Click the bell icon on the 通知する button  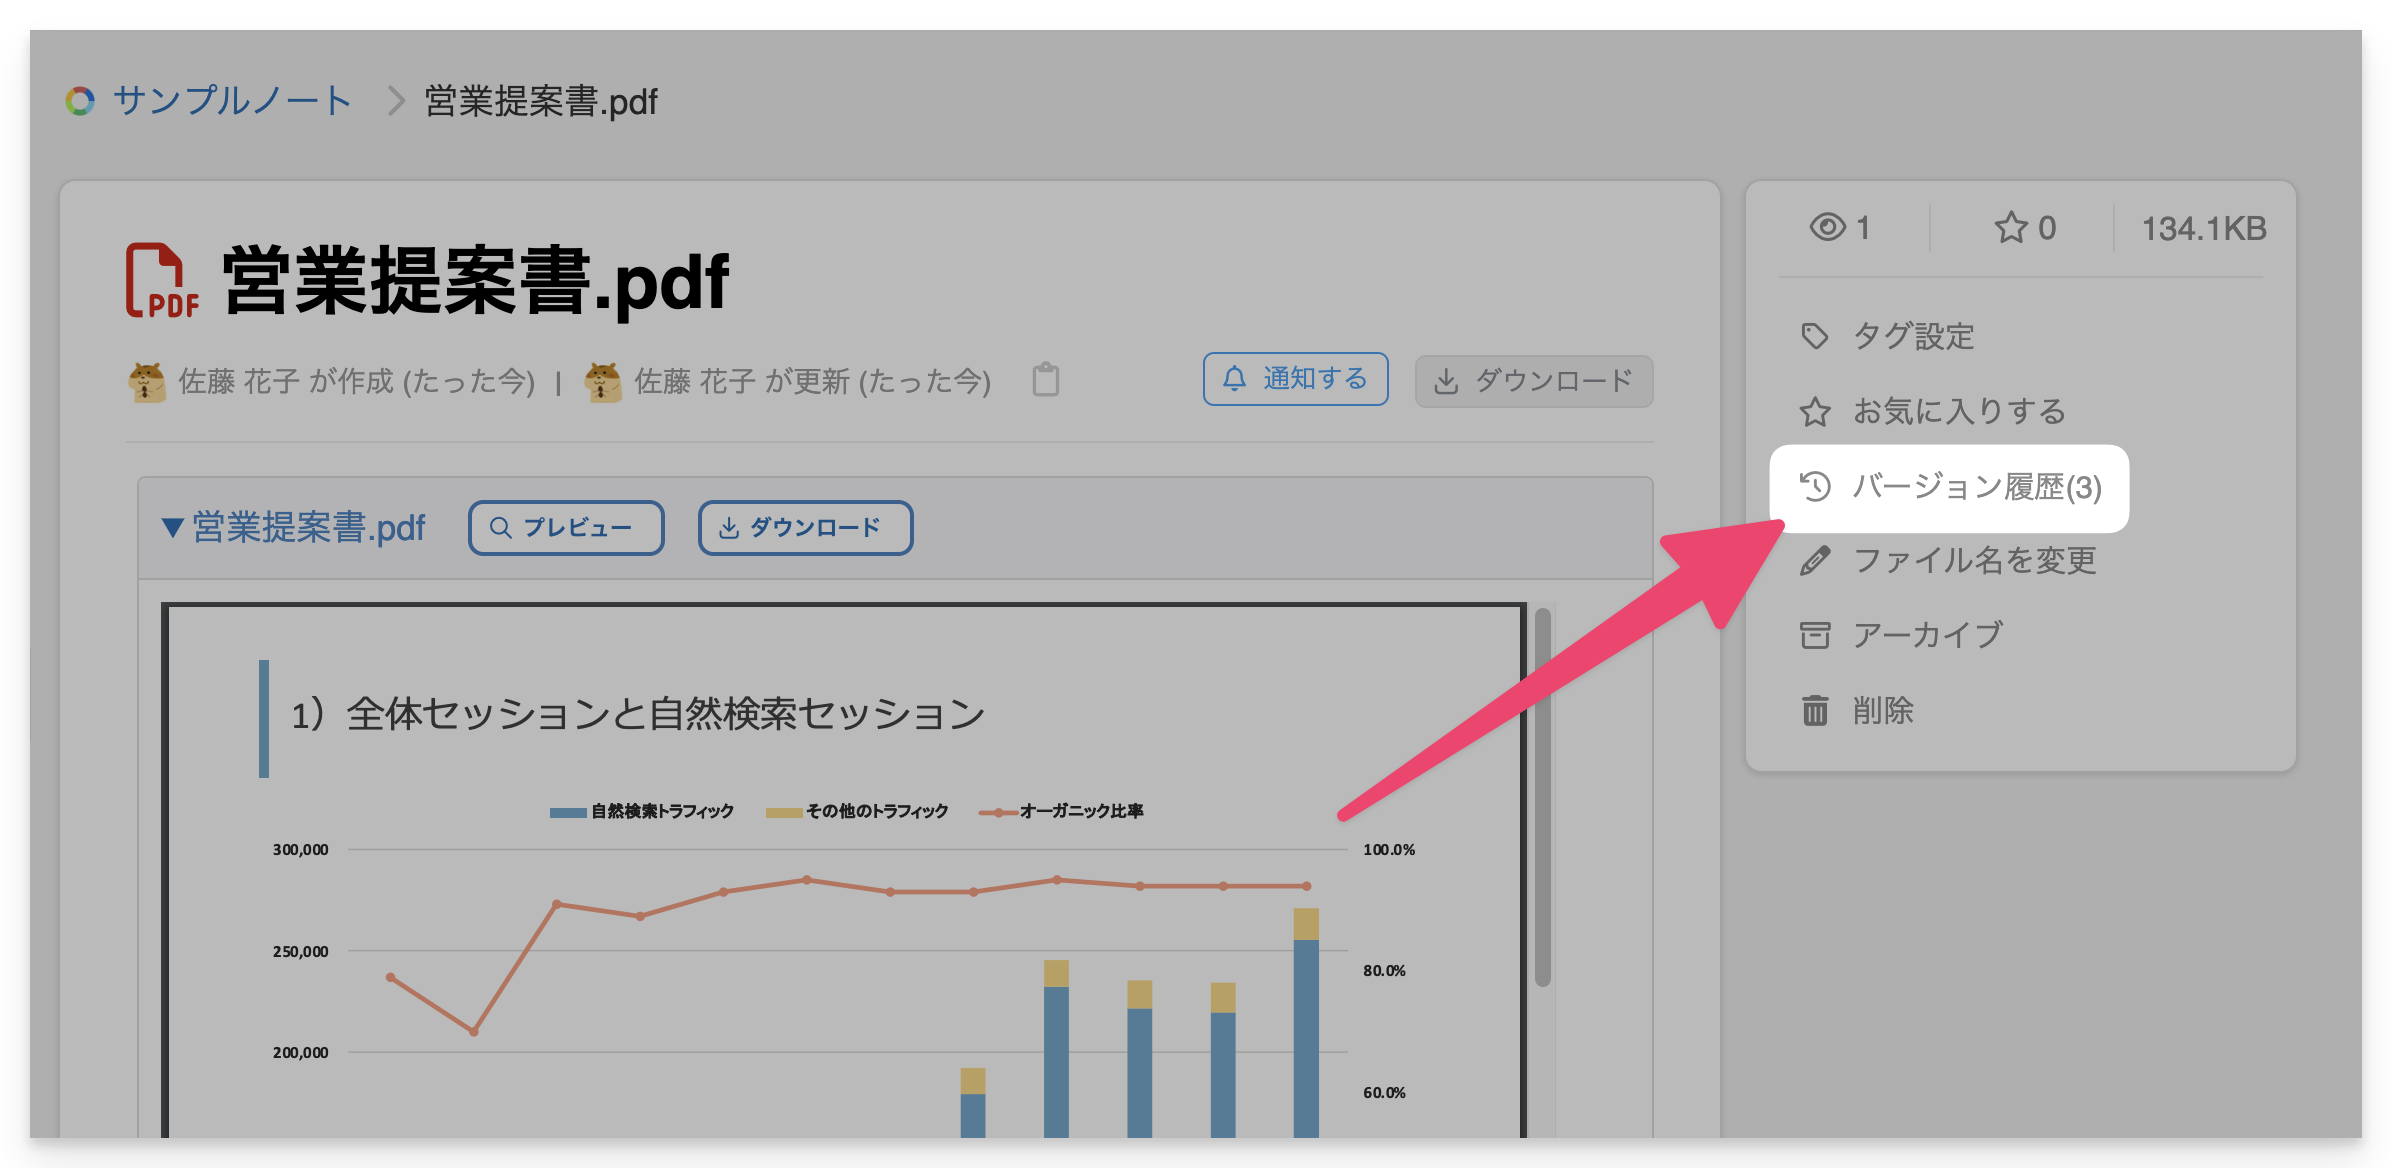1235,378
